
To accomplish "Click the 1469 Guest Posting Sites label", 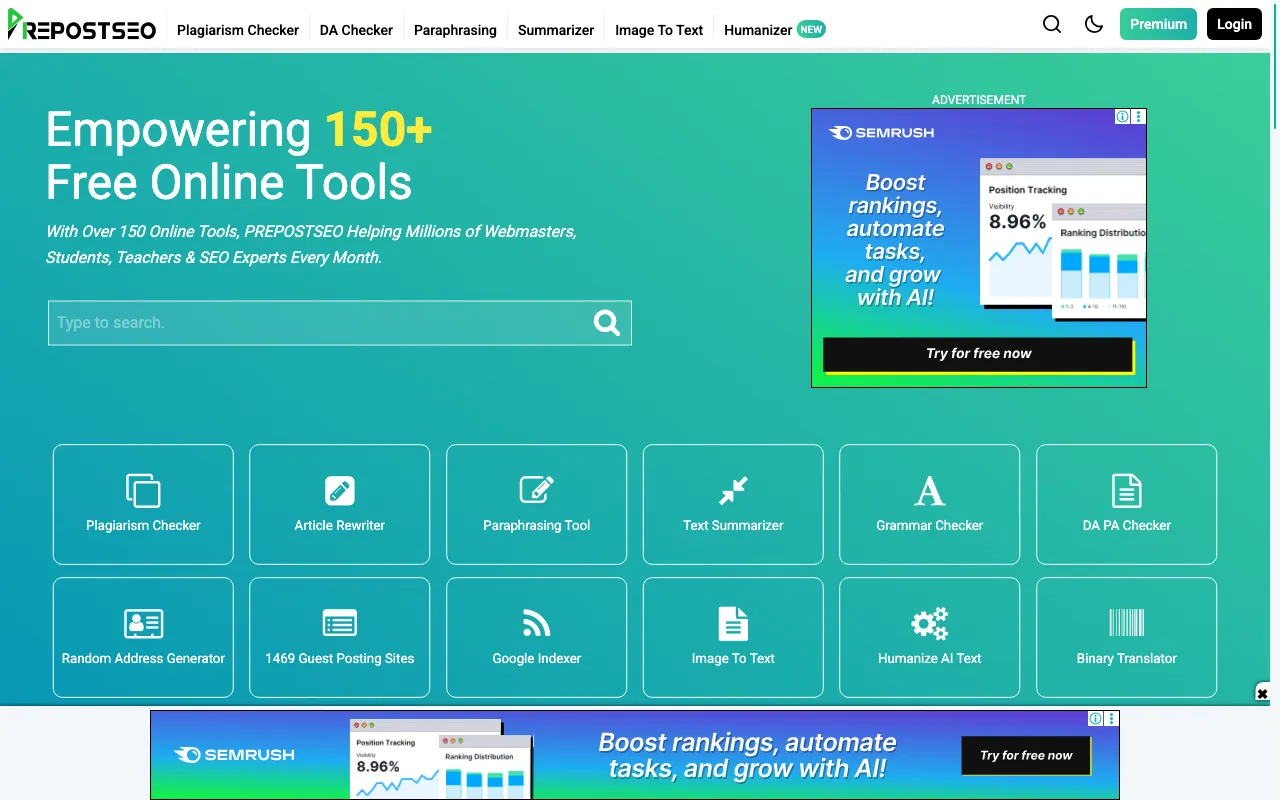I will [x=340, y=658].
